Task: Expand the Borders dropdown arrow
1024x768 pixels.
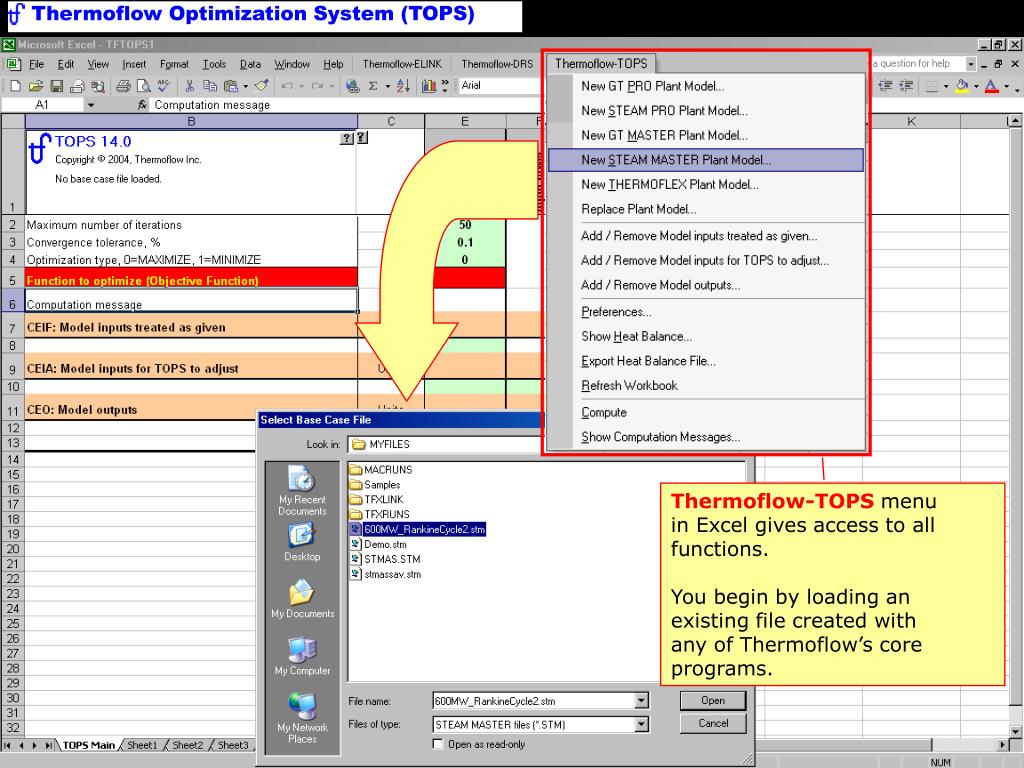Action: point(946,86)
